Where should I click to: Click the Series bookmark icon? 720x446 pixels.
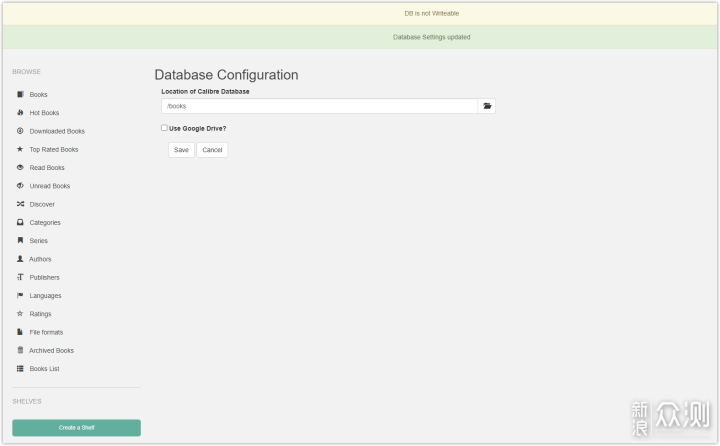tap(20, 241)
